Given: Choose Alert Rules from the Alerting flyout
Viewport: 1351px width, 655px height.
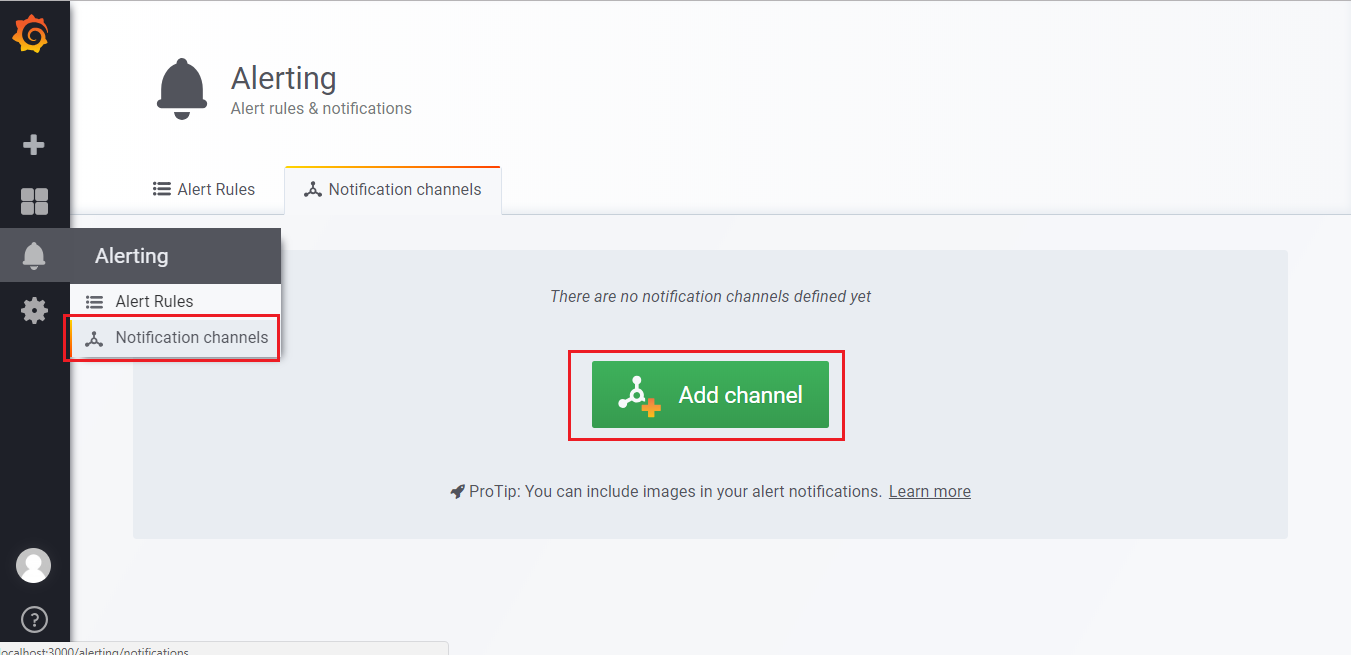Looking at the screenshot, I should pos(154,301).
